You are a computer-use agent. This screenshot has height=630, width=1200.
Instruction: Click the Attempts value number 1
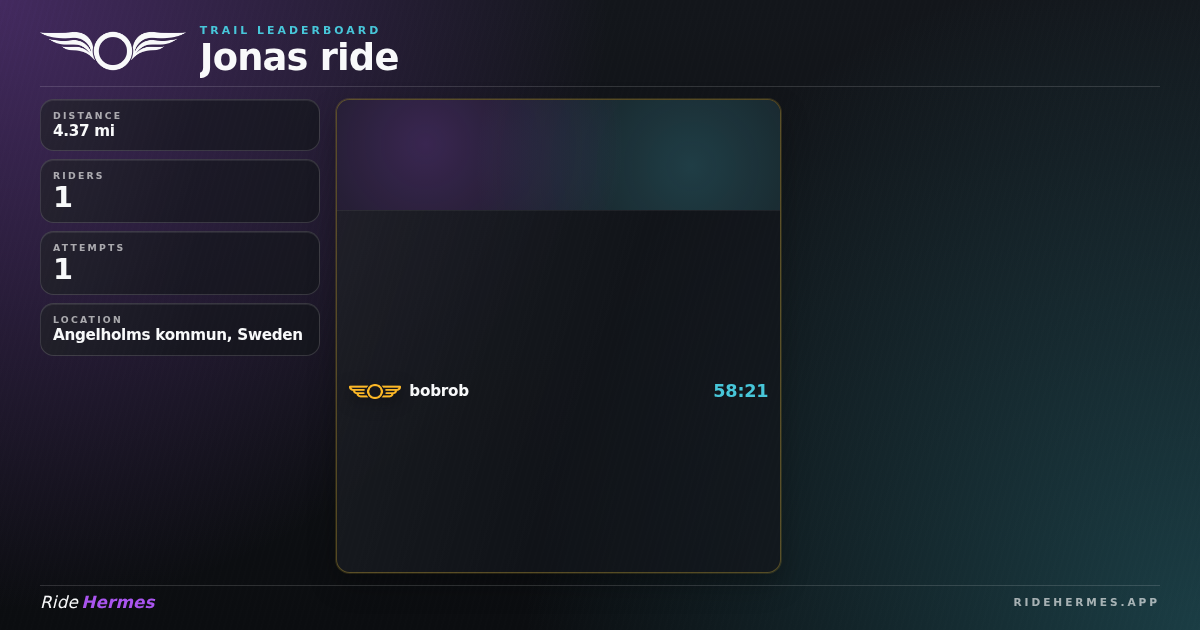(x=63, y=269)
